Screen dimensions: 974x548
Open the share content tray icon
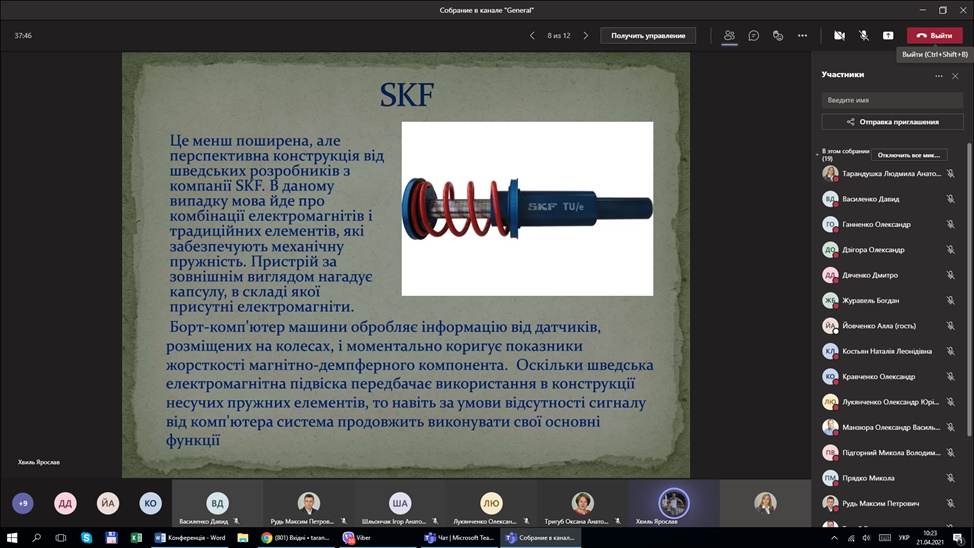pos(888,35)
